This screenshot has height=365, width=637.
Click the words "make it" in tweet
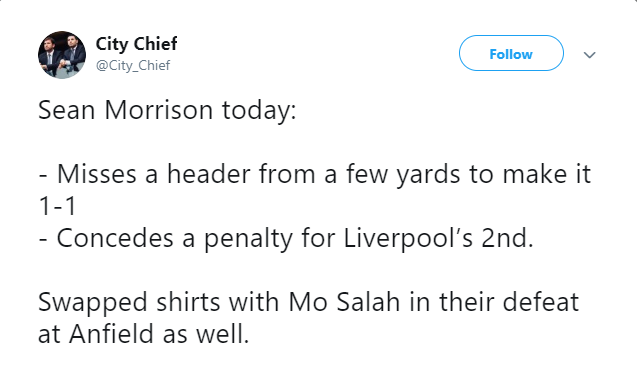click(547, 175)
